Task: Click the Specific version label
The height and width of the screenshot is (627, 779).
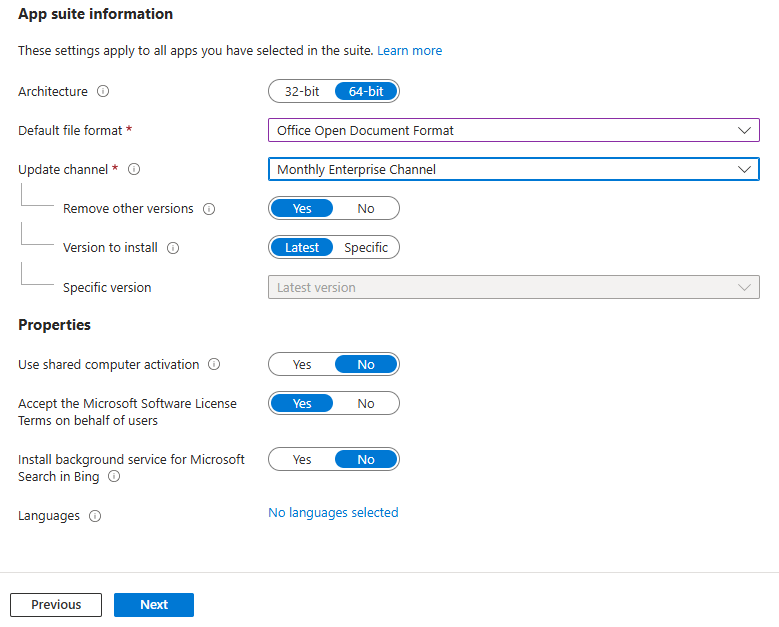Action: coord(107,288)
